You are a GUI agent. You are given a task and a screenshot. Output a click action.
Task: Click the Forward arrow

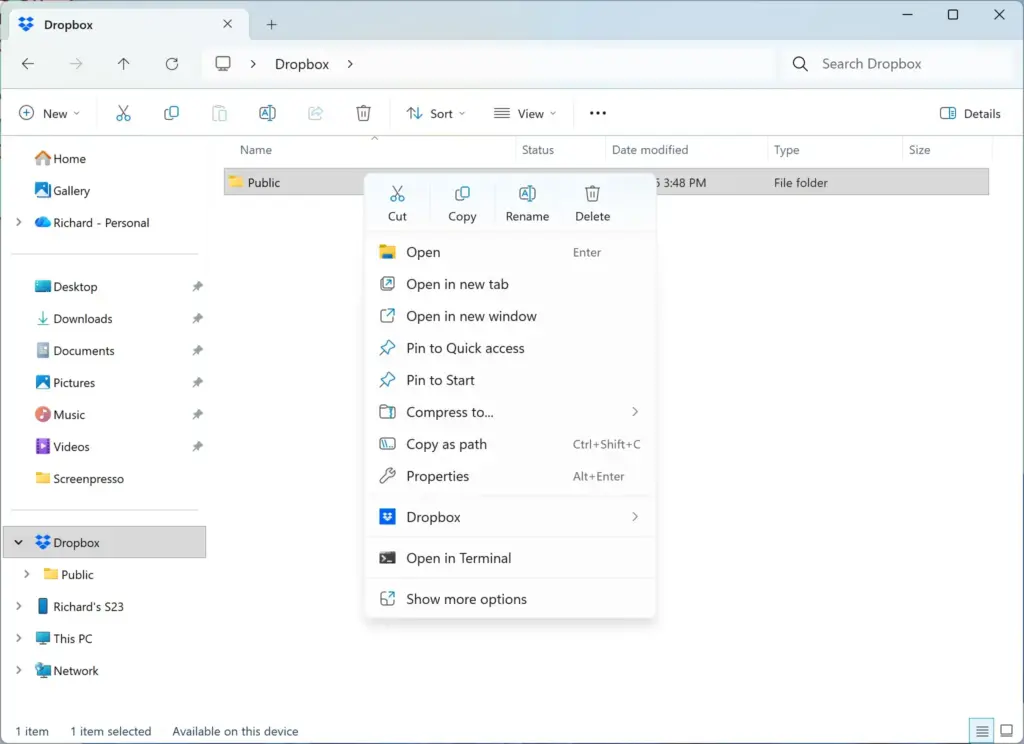76,63
